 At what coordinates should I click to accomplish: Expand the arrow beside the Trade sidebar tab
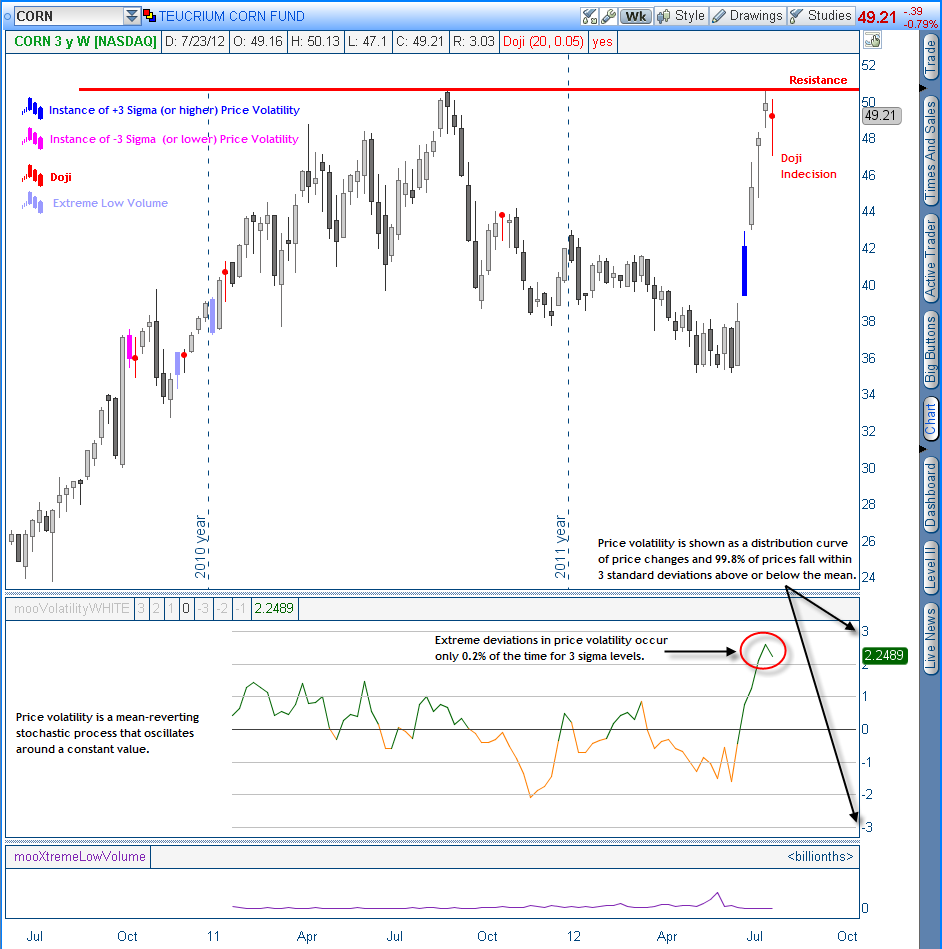[923, 88]
